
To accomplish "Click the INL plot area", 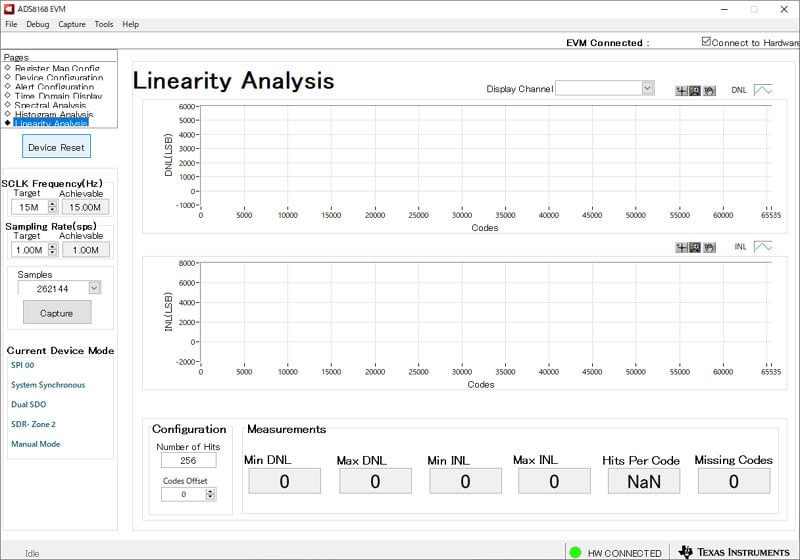I will click(486, 312).
